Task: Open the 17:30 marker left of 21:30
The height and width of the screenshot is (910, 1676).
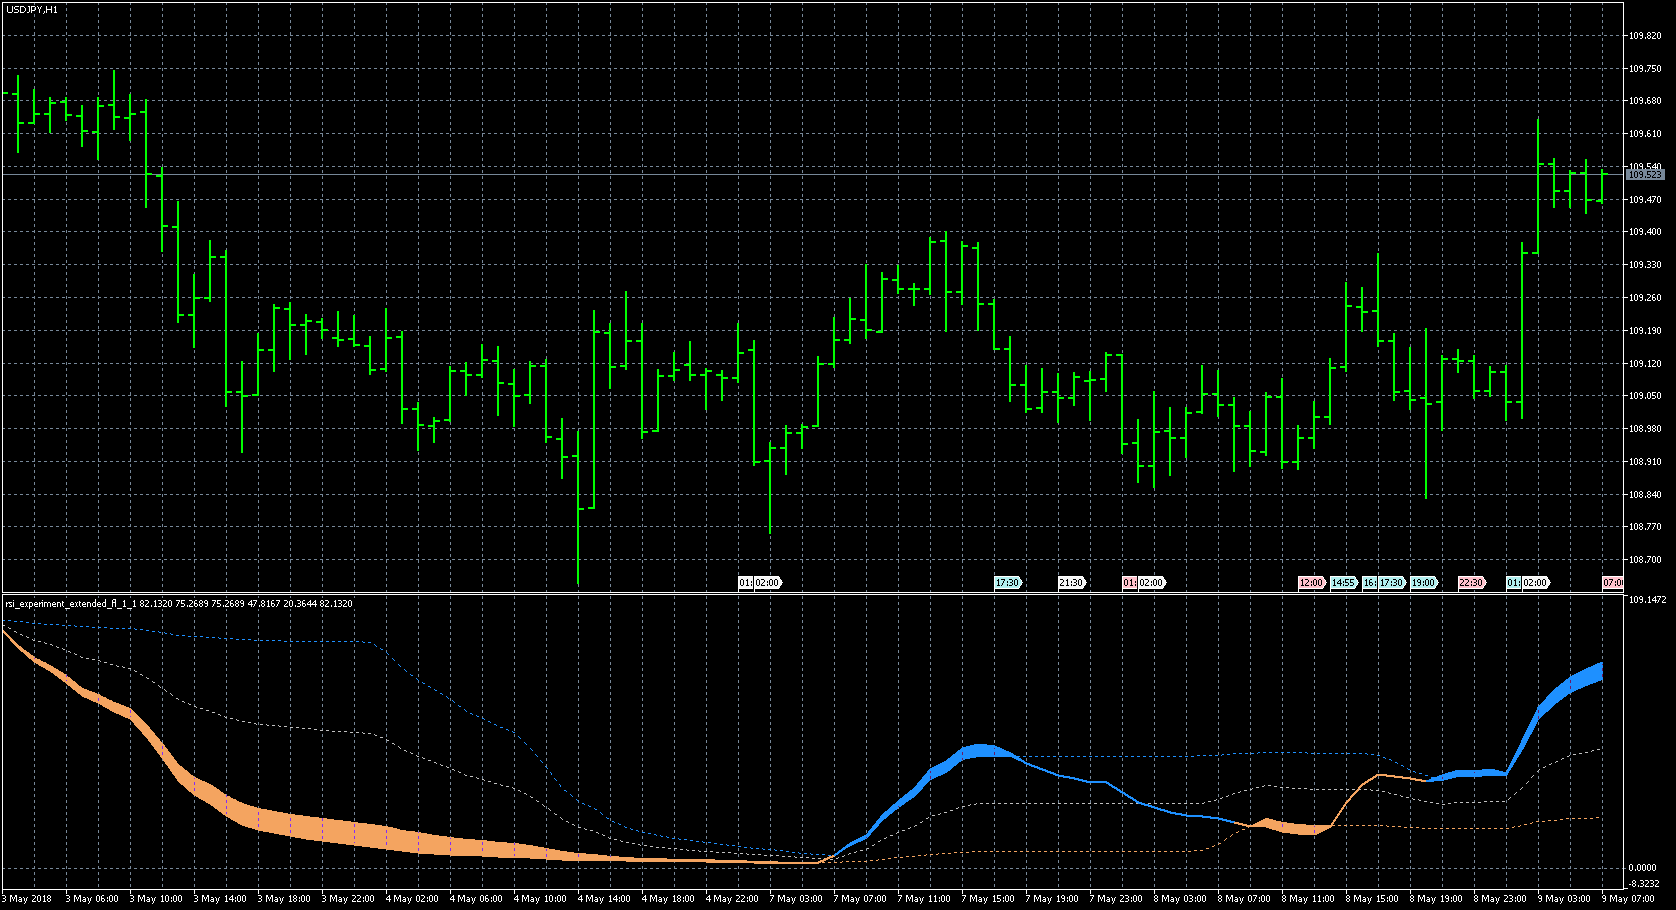Action: pos(1007,583)
